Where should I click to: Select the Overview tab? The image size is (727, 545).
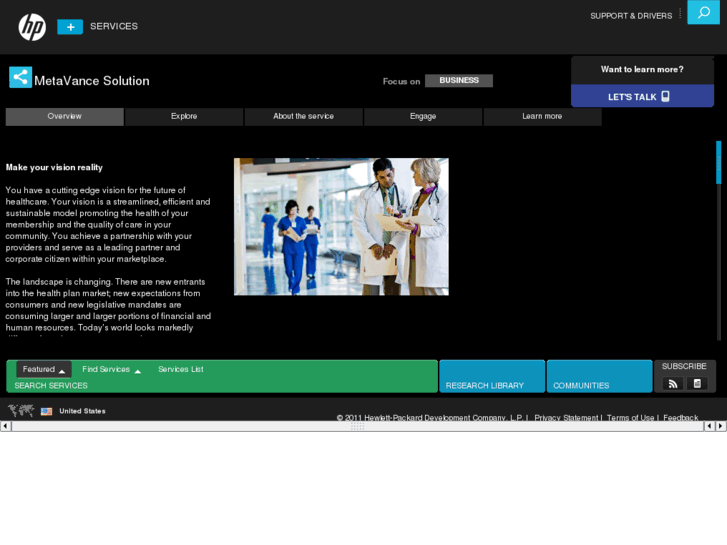click(x=64, y=116)
